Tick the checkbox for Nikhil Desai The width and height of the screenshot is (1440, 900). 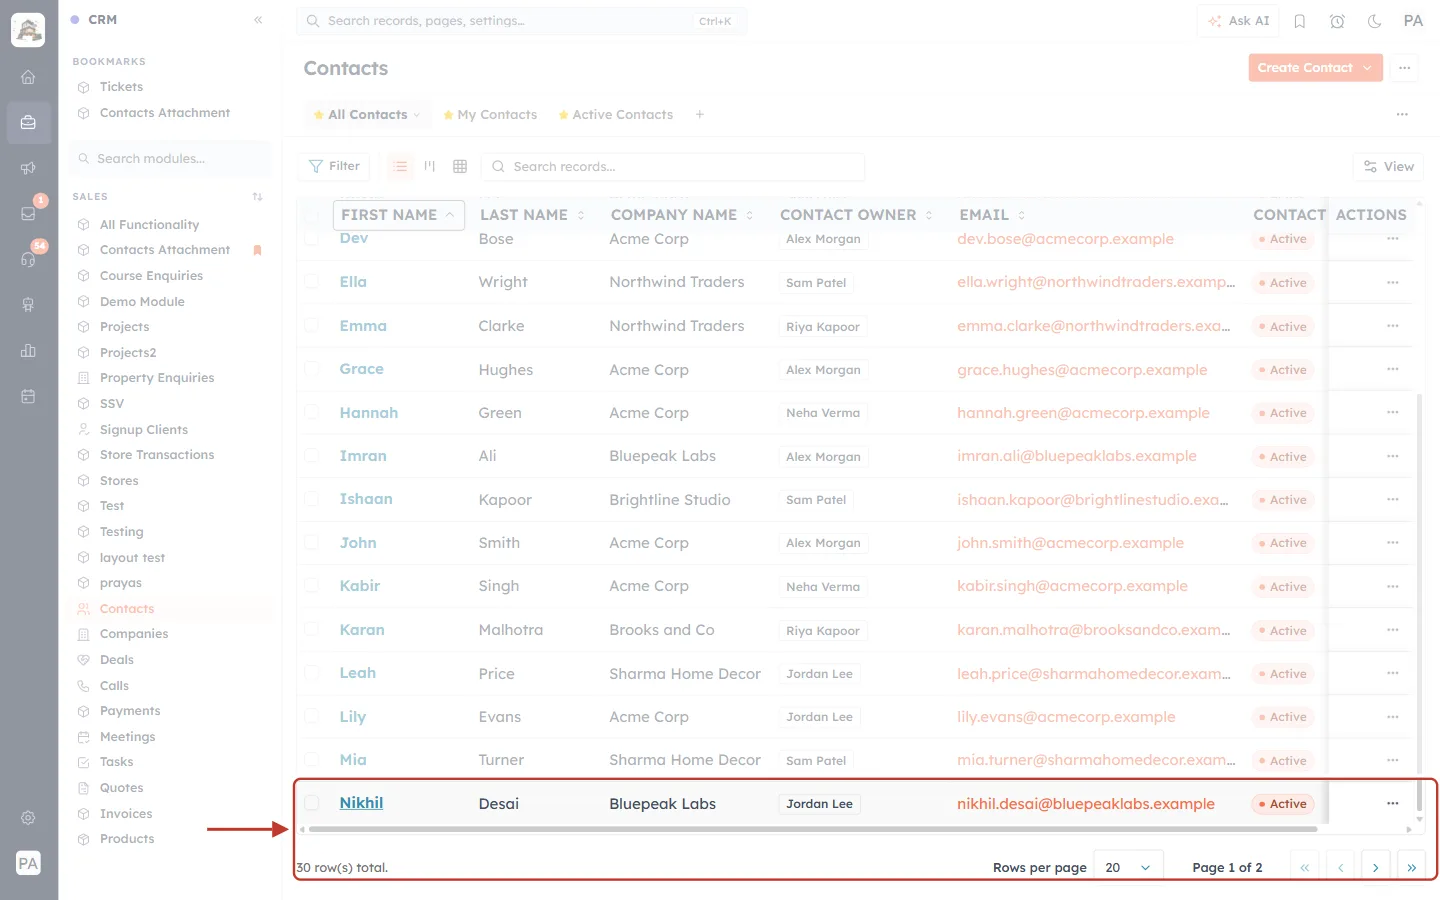point(312,803)
